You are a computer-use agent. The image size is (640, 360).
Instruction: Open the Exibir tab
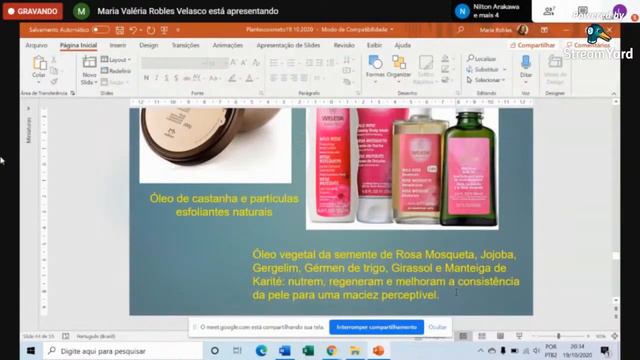(374, 45)
